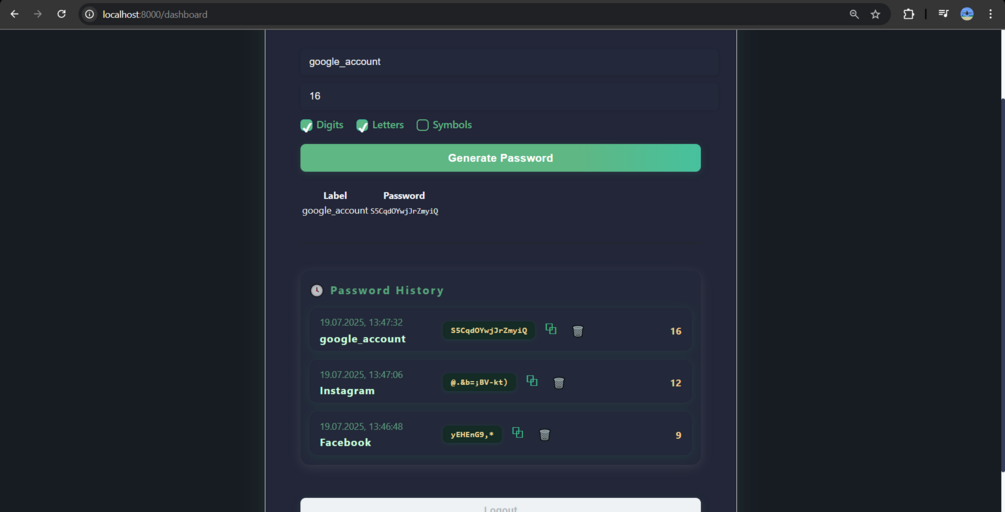The height and width of the screenshot is (512, 1005).
Task: Open browser extensions menu
Action: tap(908, 14)
